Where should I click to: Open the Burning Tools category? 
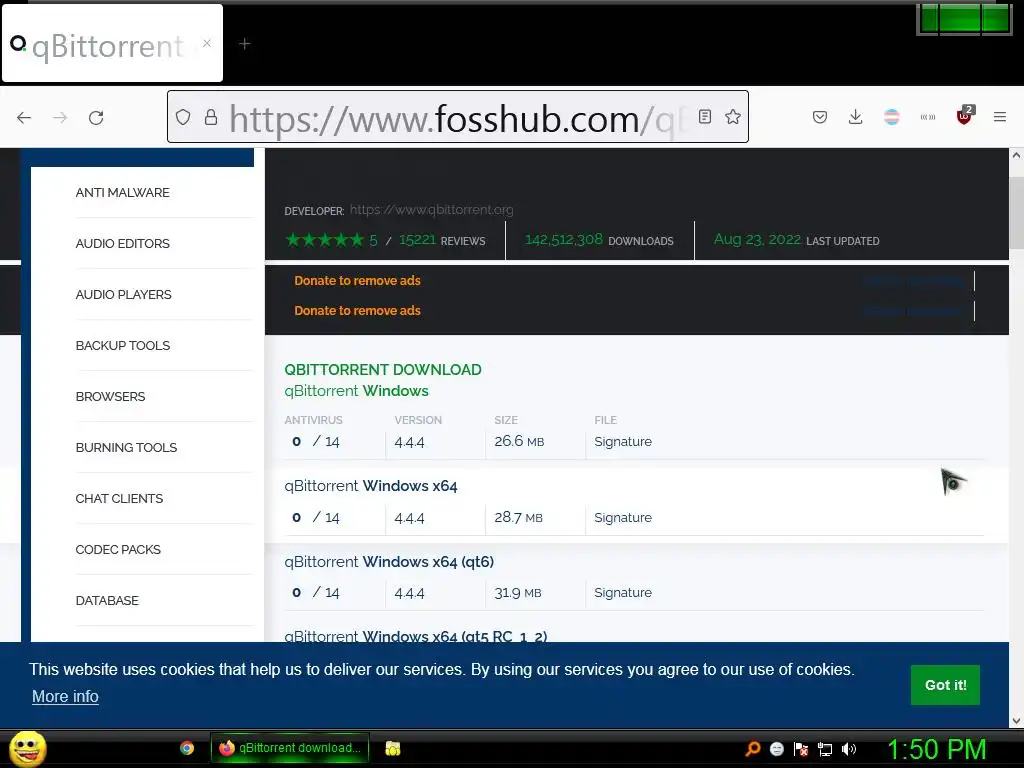126,447
